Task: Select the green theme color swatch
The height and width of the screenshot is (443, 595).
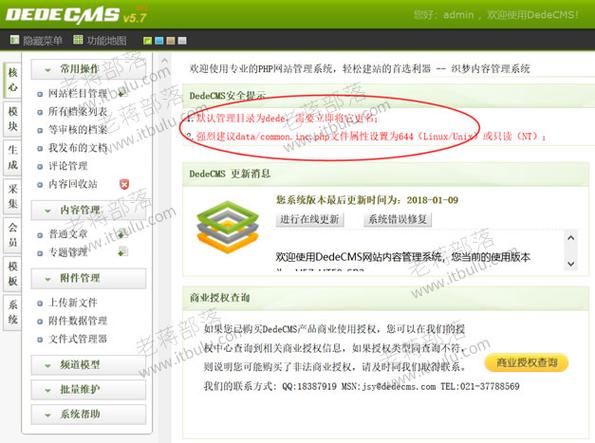Action: pyautogui.click(x=148, y=40)
